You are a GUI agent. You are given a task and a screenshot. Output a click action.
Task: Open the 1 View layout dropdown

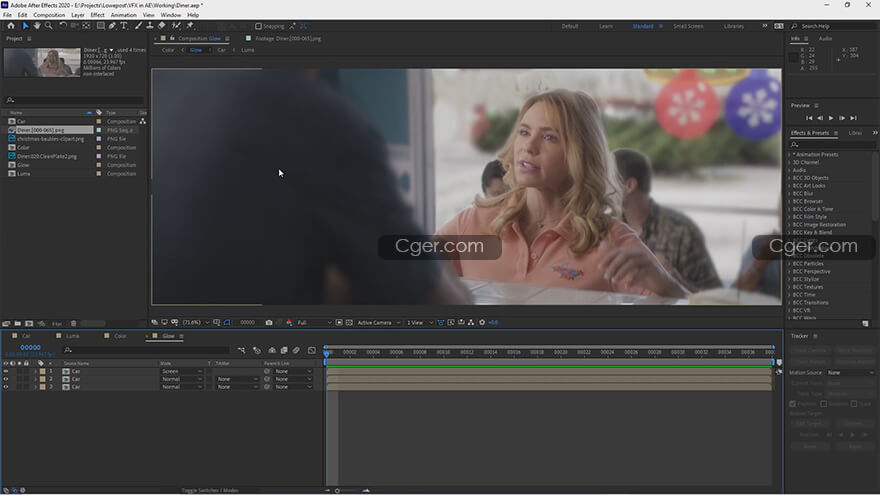coord(420,323)
